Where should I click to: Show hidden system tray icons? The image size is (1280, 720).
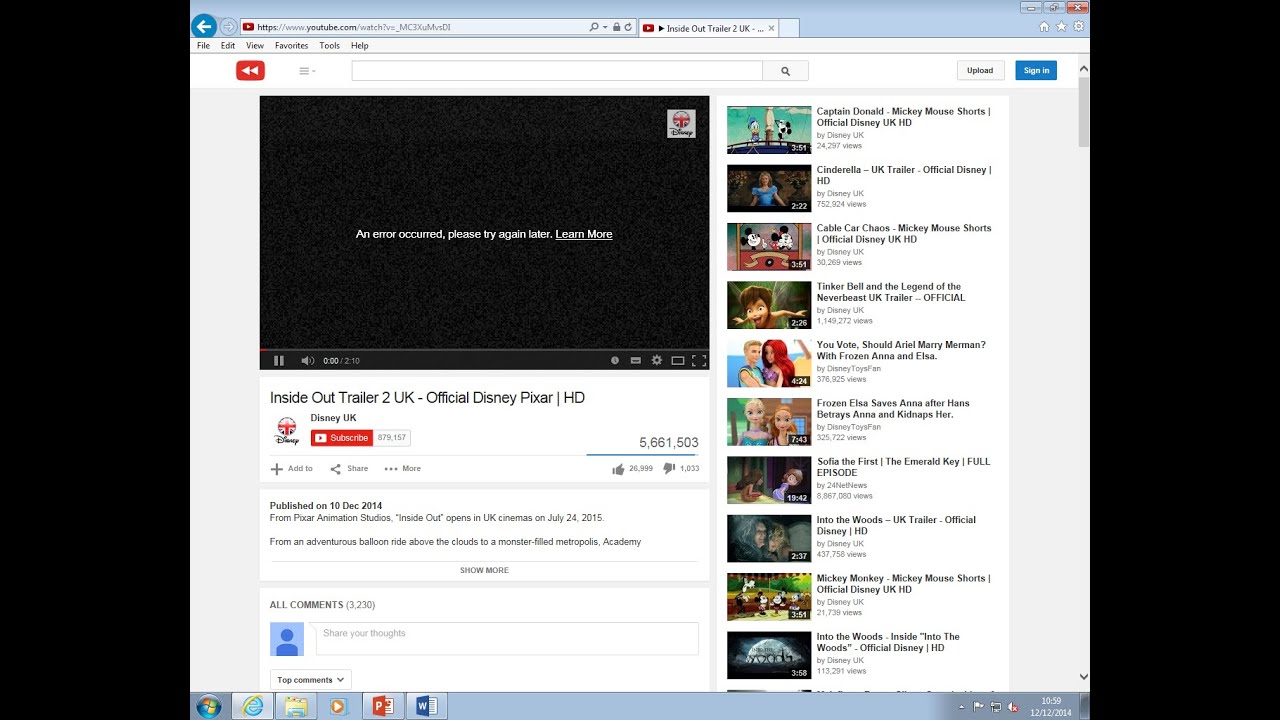point(961,707)
